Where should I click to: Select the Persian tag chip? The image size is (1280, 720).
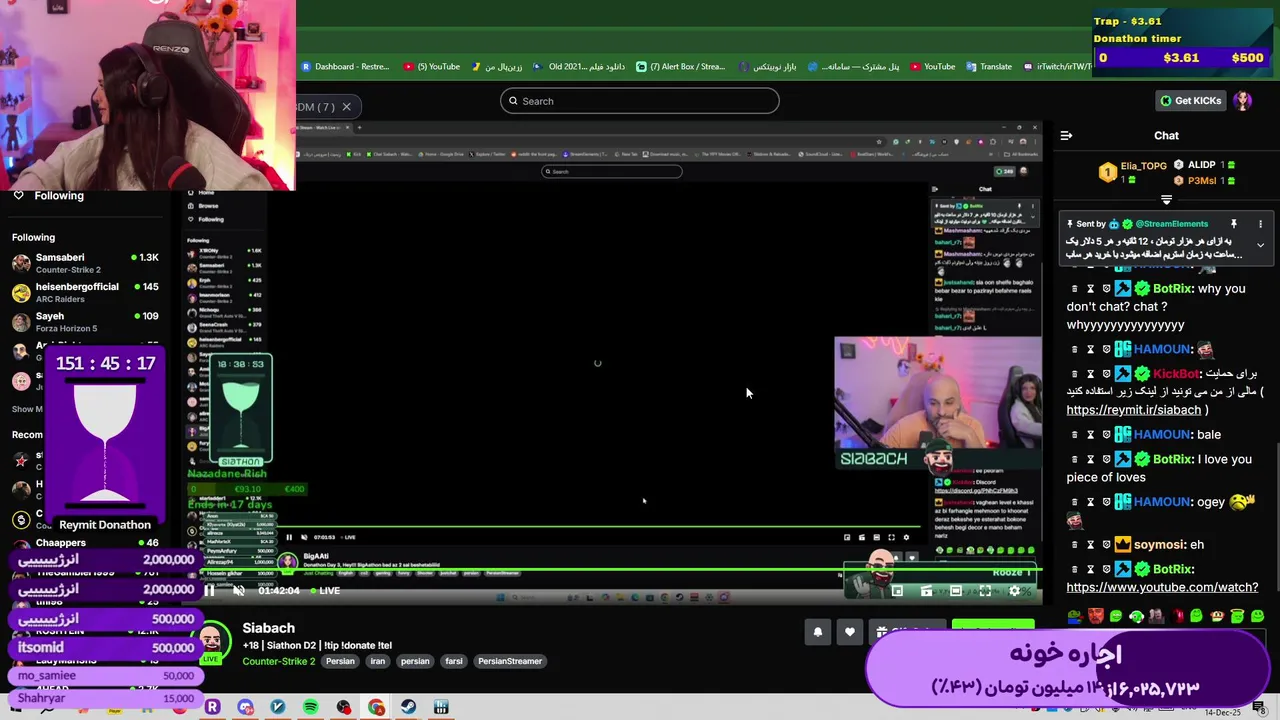(x=340, y=661)
